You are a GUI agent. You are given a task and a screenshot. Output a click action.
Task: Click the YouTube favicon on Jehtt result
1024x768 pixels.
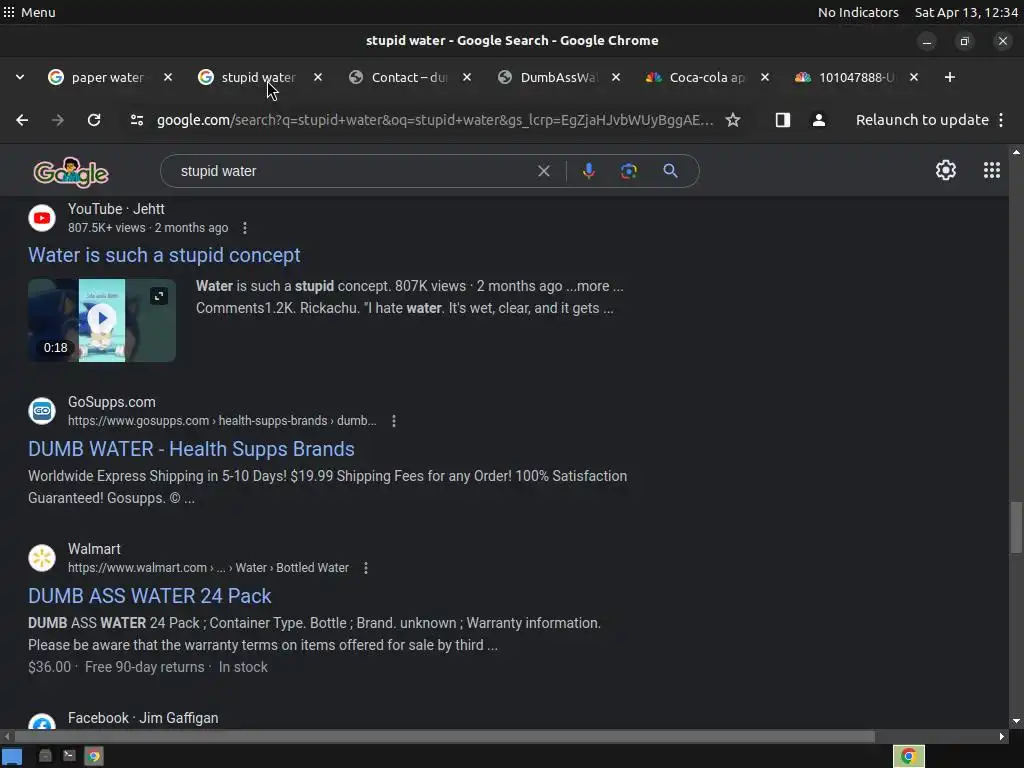(x=42, y=218)
